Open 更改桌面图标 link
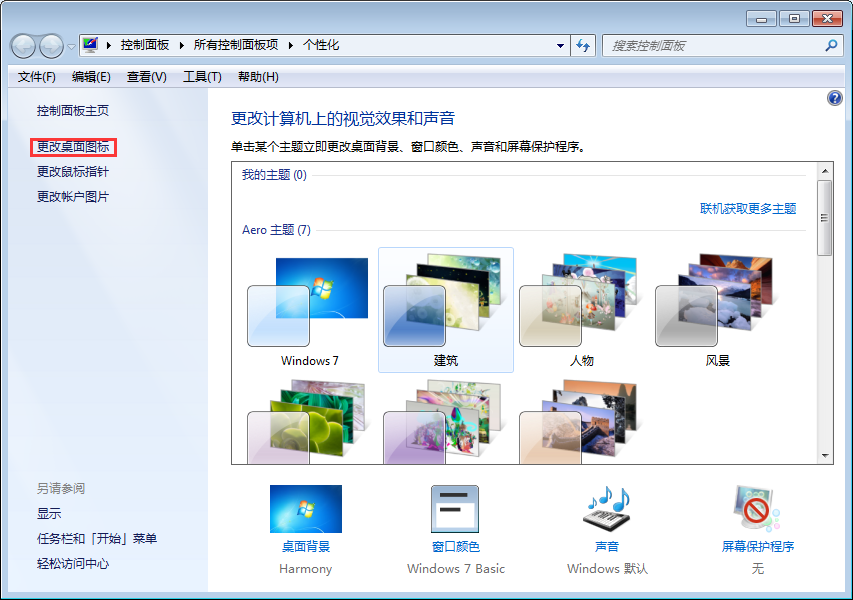The image size is (853, 600). [73, 147]
